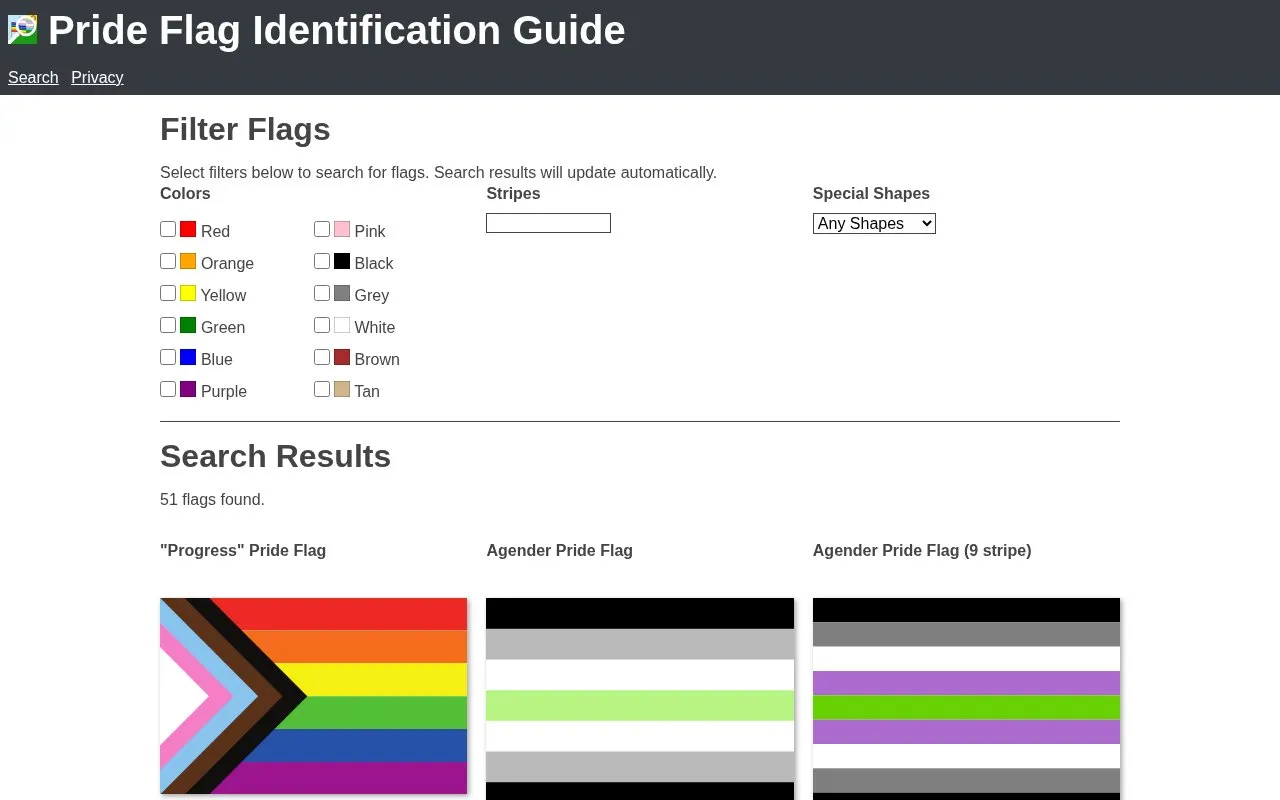Tick the Green color checkbox
The height and width of the screenshot is (800, 1280).
pyautogui.click(x=168, y=325)
